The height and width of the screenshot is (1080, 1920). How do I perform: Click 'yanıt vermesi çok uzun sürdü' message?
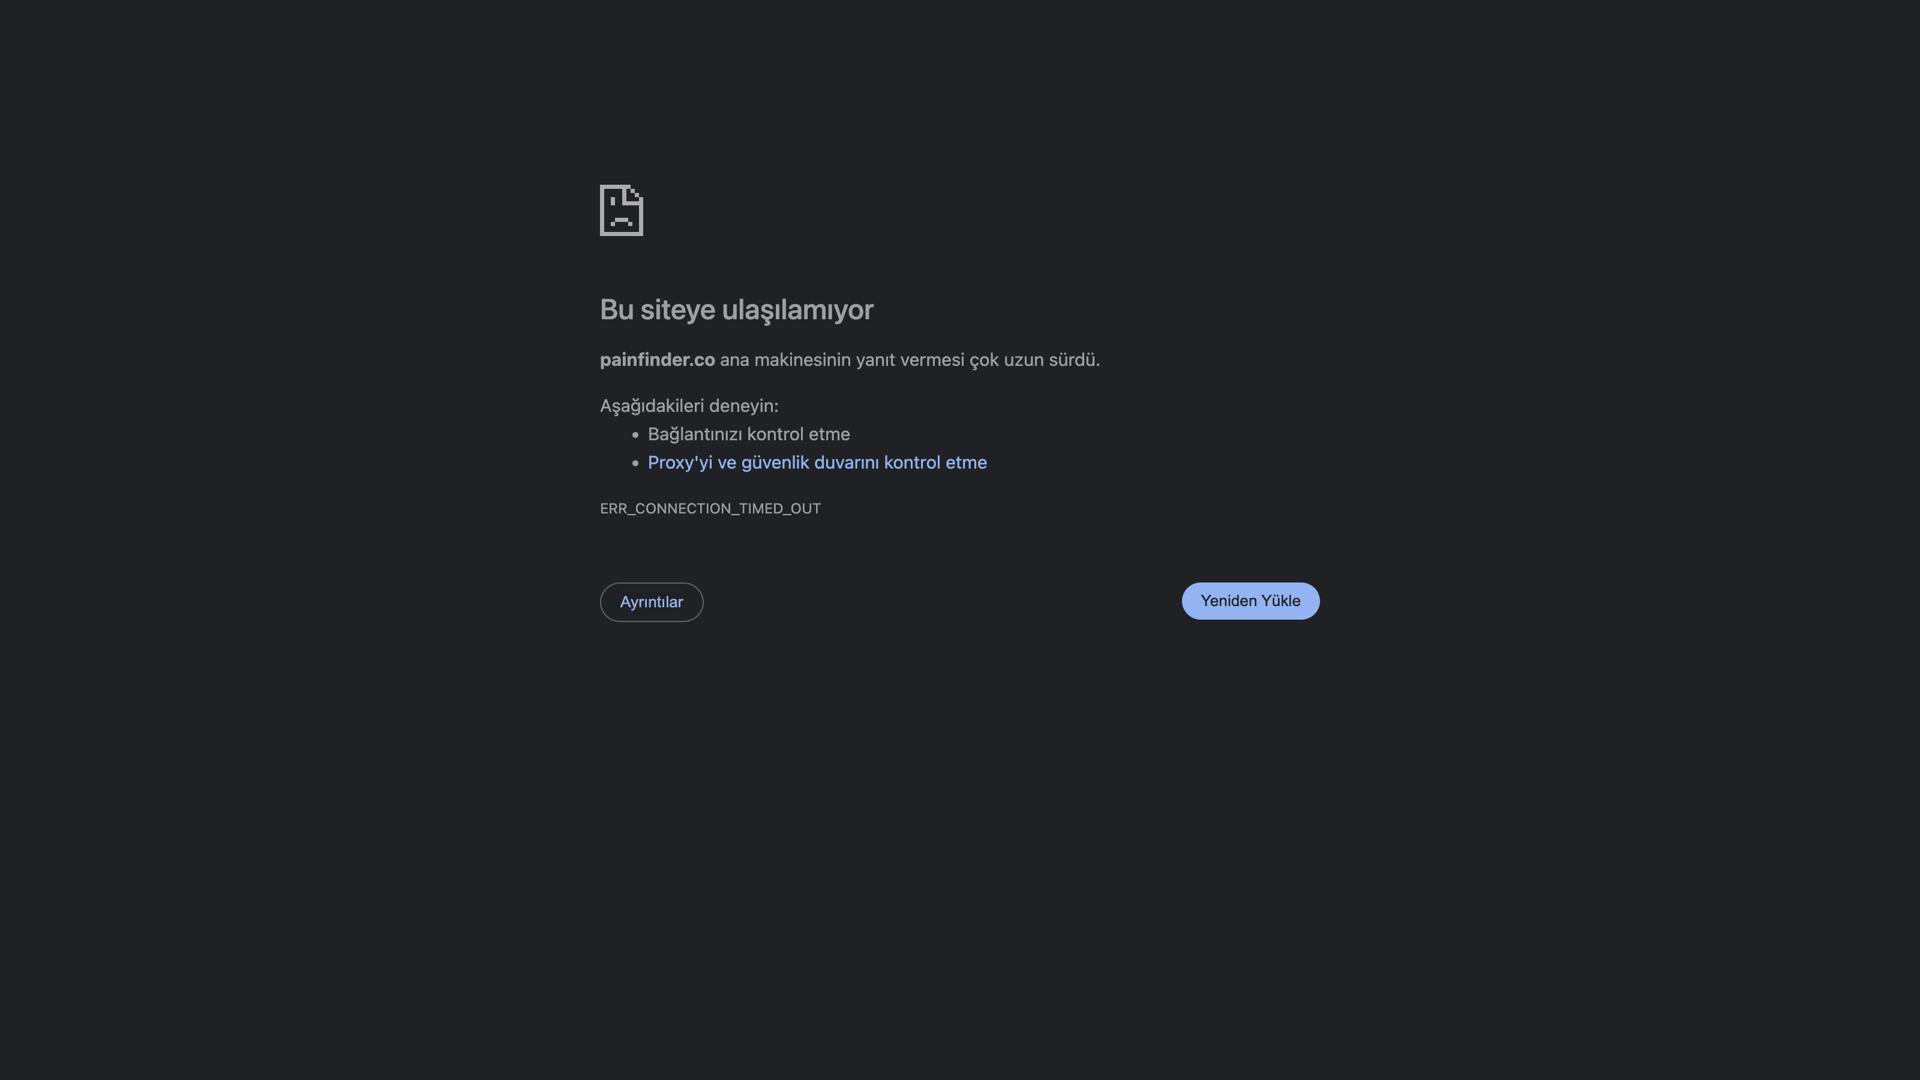[x=977, y=360]
